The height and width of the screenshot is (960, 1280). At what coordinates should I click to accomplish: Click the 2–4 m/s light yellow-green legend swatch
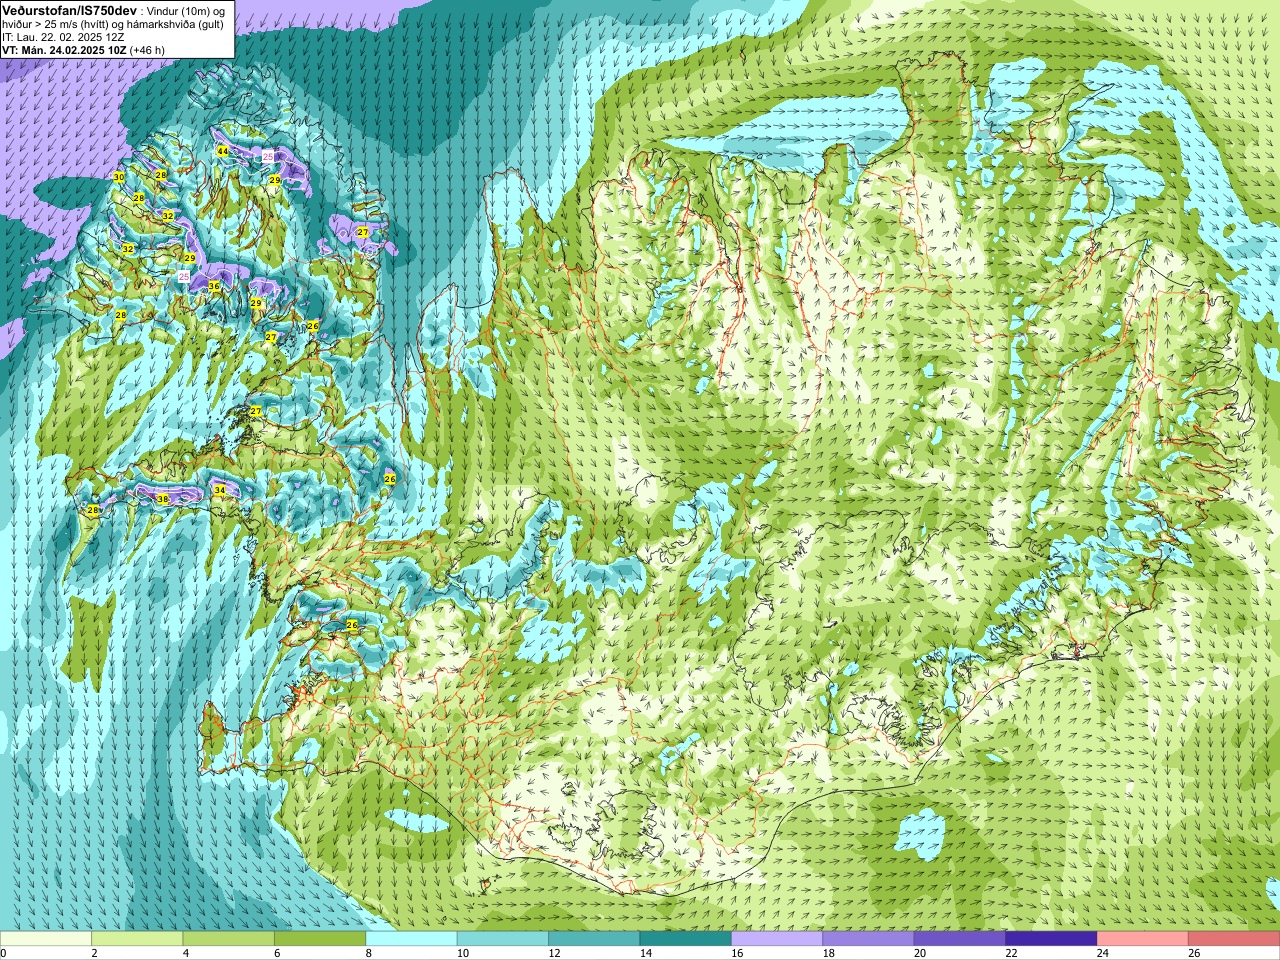coord(137,939)
